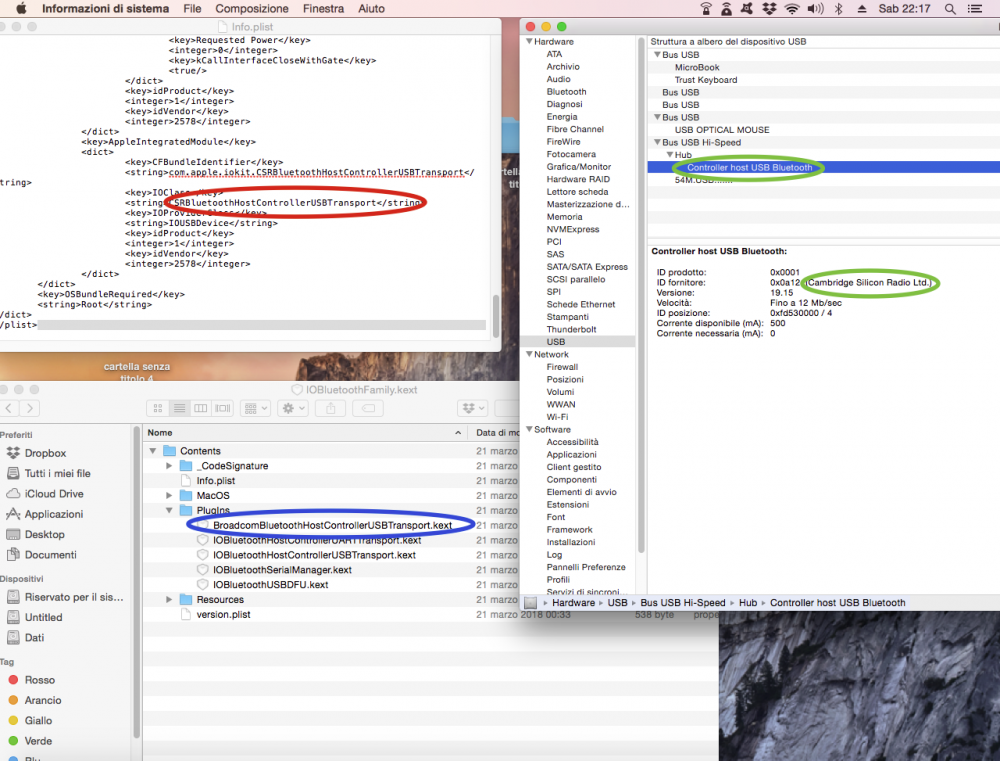Collapse the Software category triangle
Viewport: 1000px width, 761px height.
(529, 429)
